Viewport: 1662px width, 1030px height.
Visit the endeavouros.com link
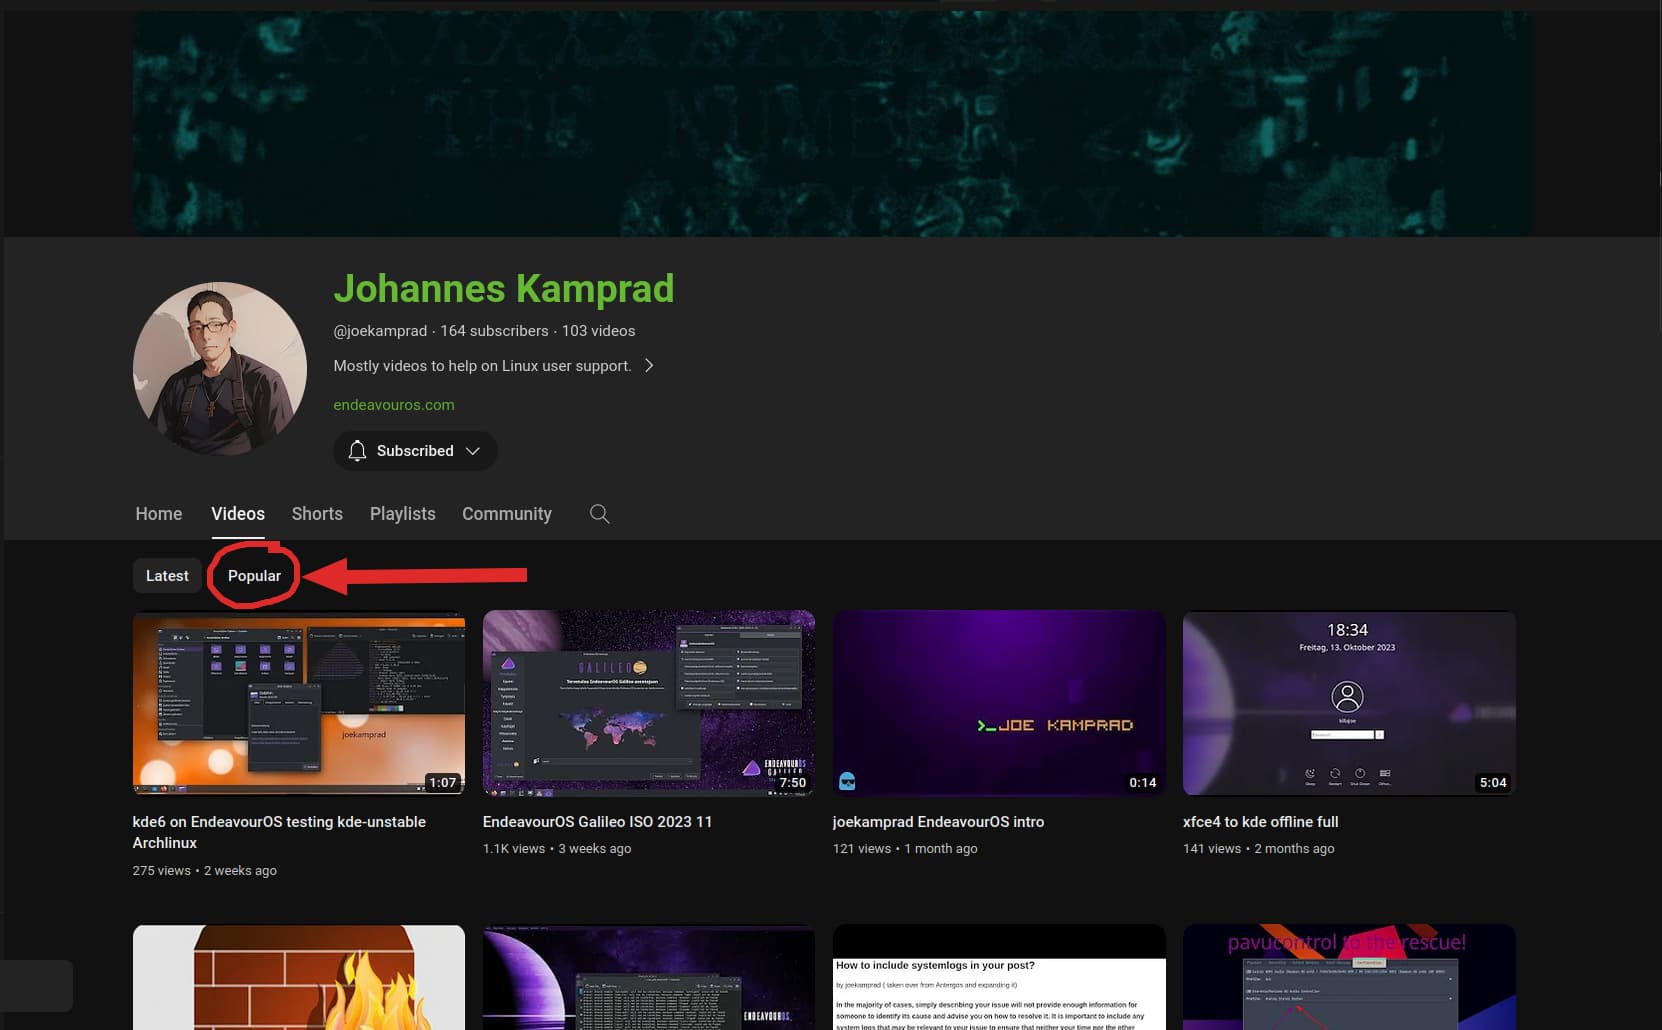point(394,405)
